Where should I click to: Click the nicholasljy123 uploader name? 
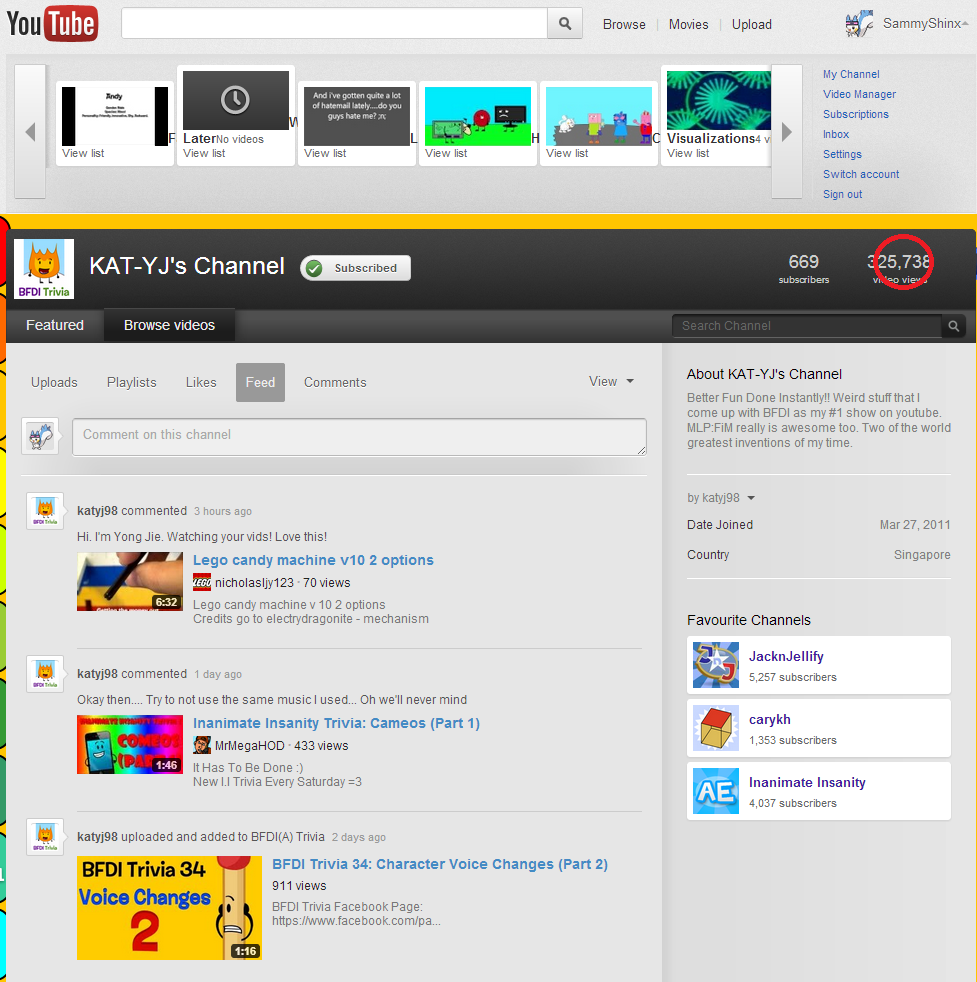point(254,582)
